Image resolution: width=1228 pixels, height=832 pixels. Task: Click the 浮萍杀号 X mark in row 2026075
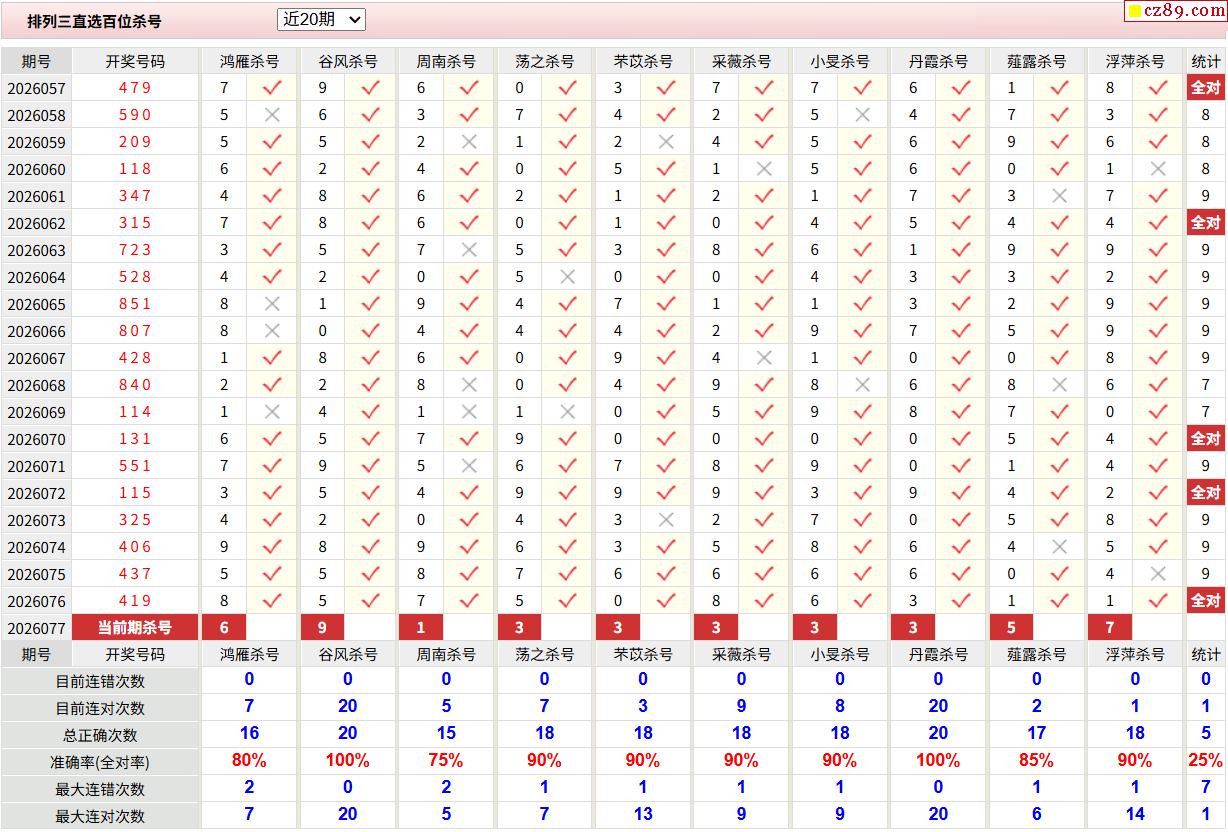1158,574
